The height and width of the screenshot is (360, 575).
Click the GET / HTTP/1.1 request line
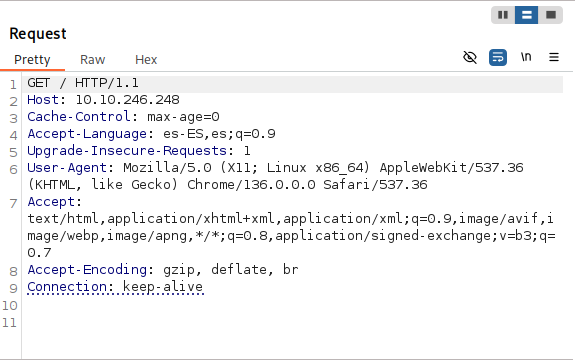[83, 83]
